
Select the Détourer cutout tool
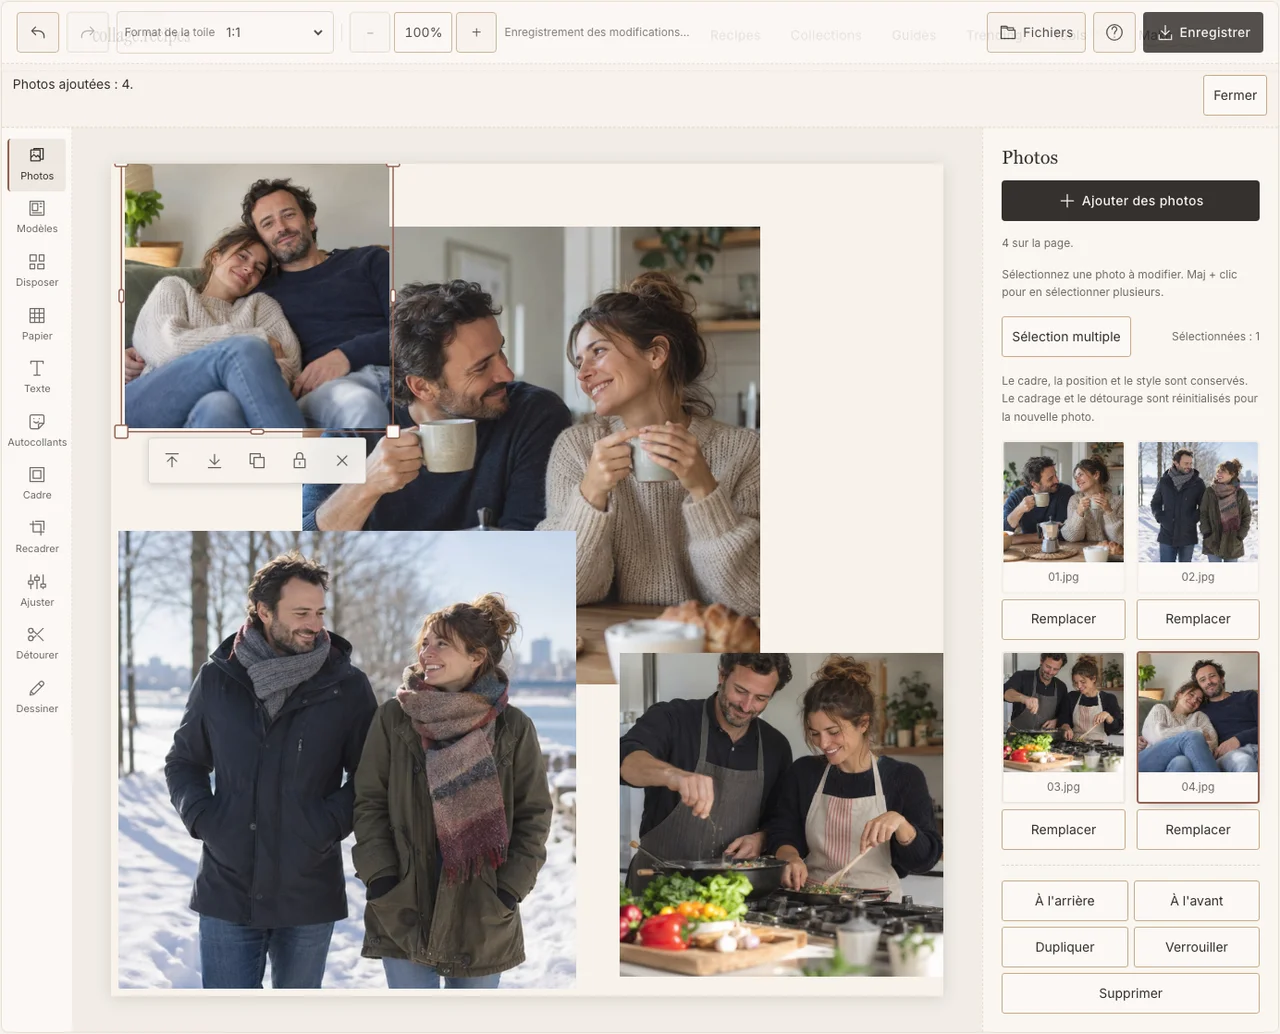coord(37,643)
